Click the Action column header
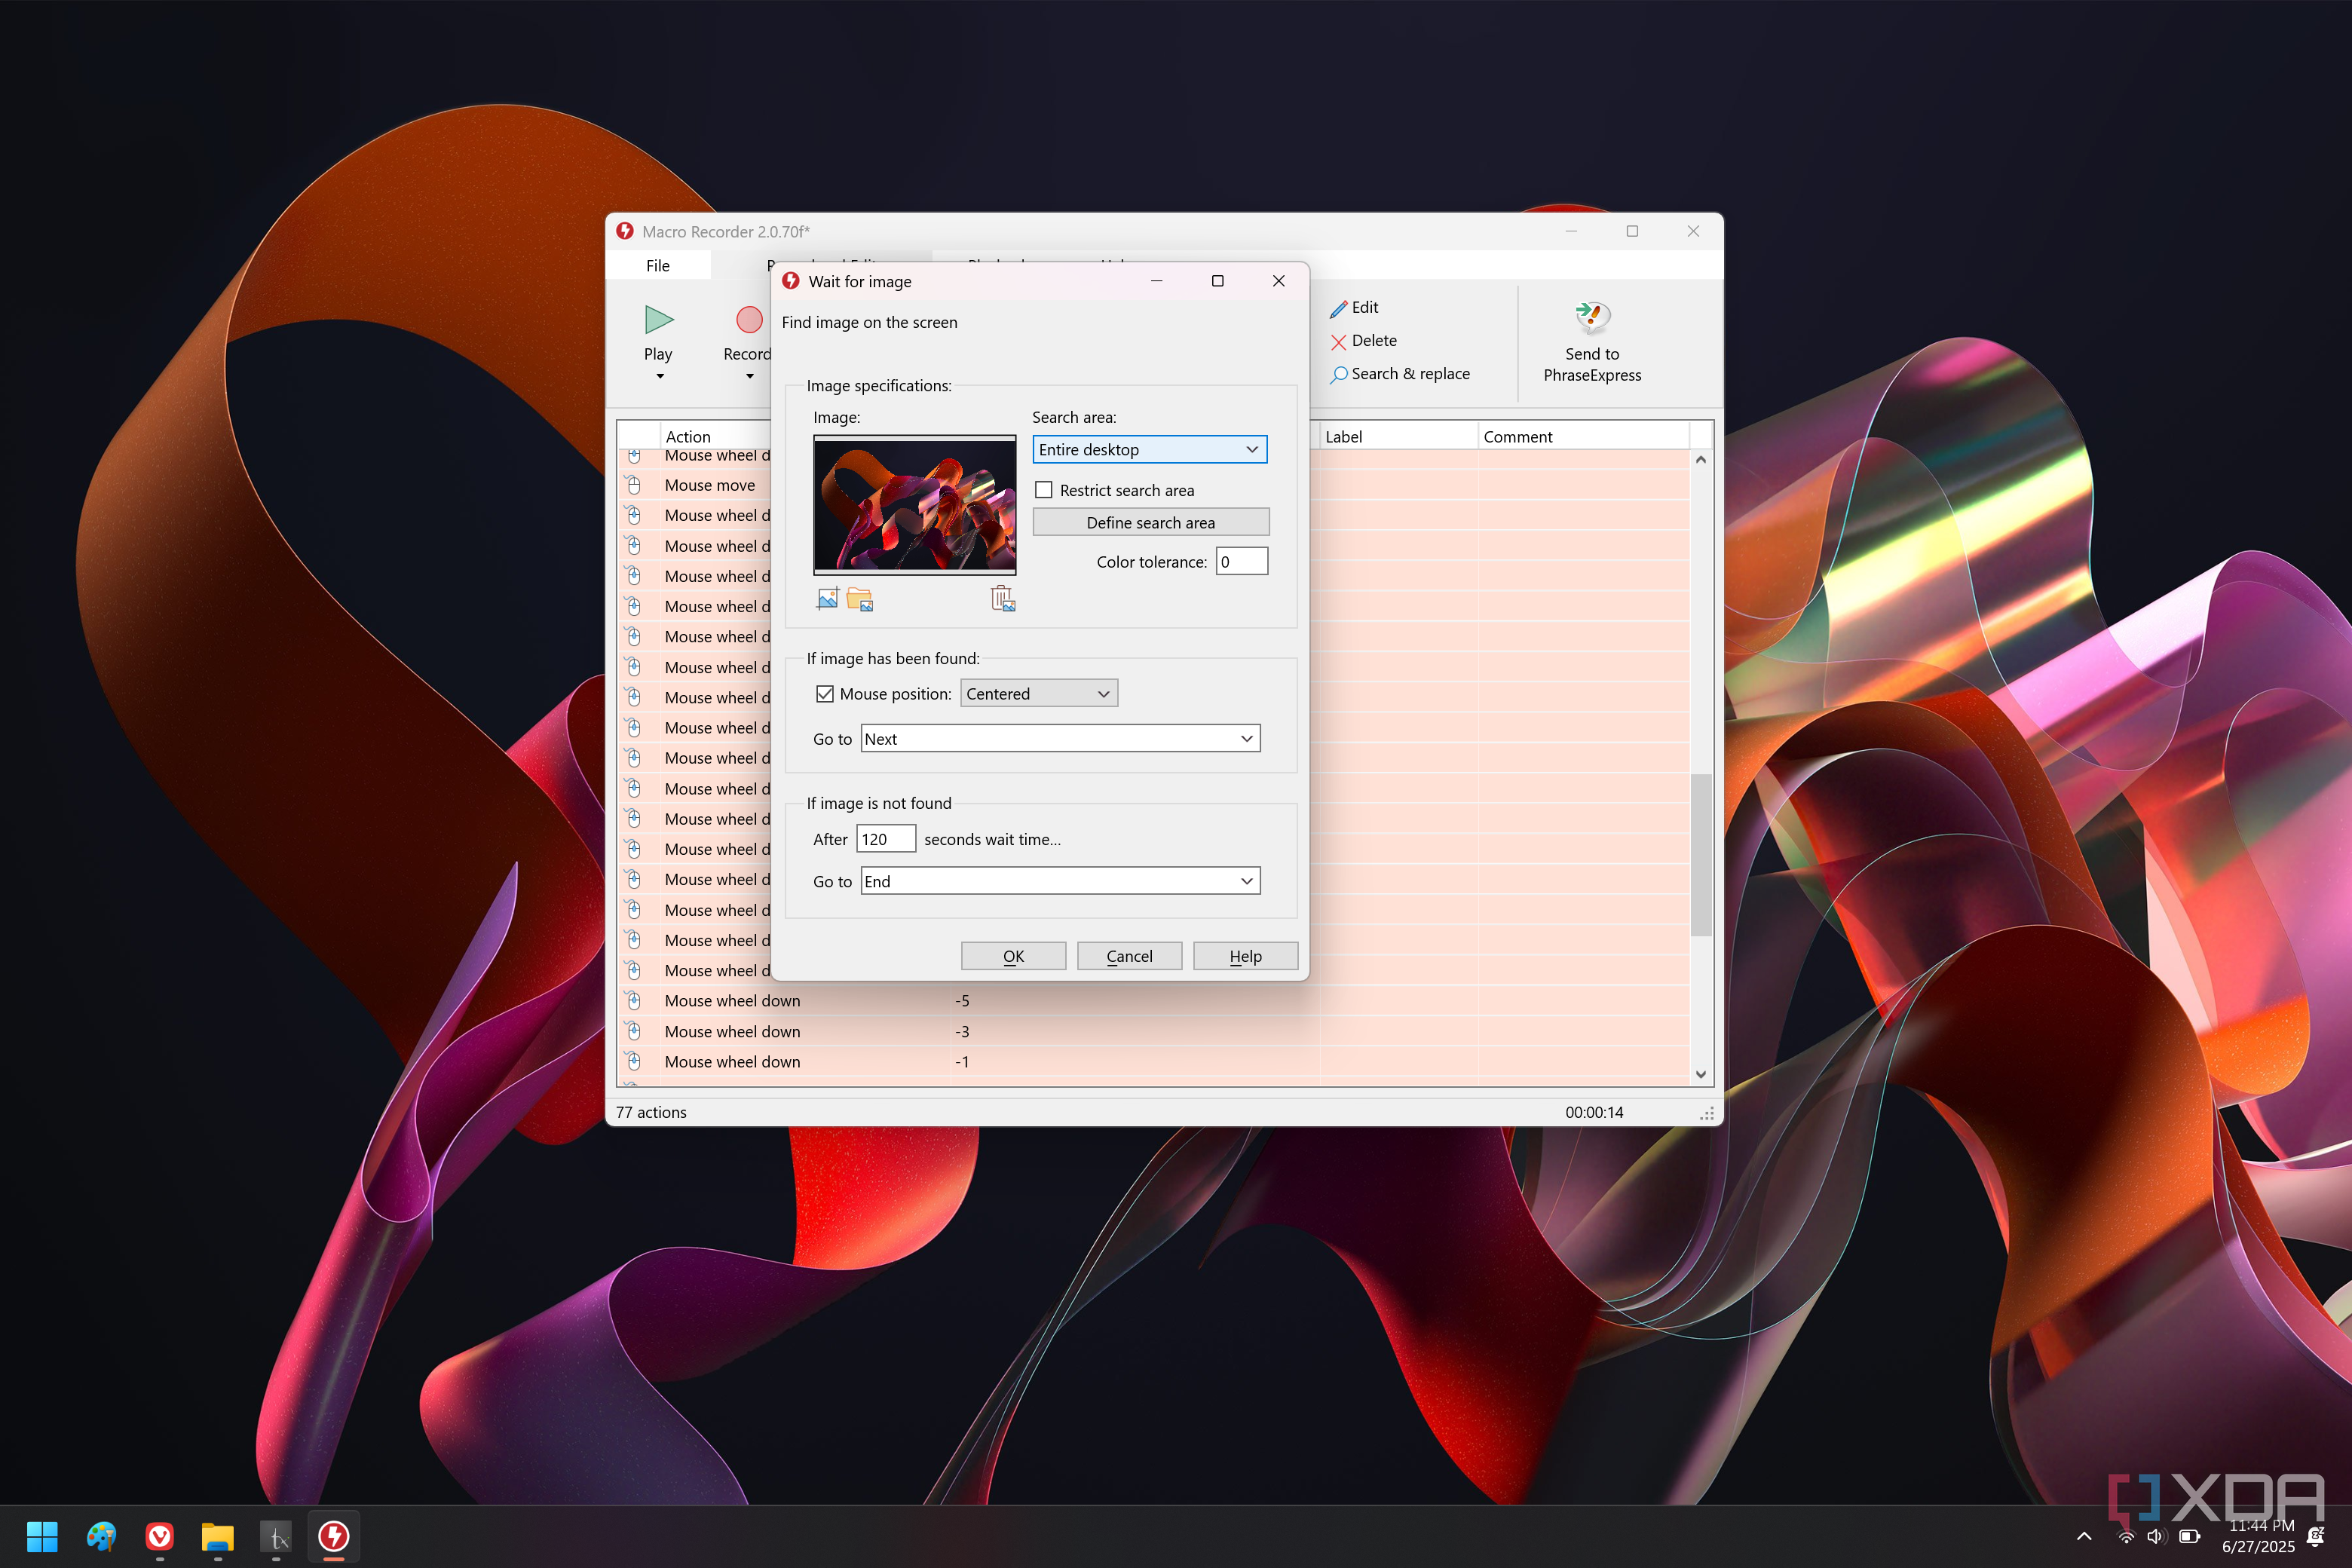The image size is (2352, 1568). [688, 437]
